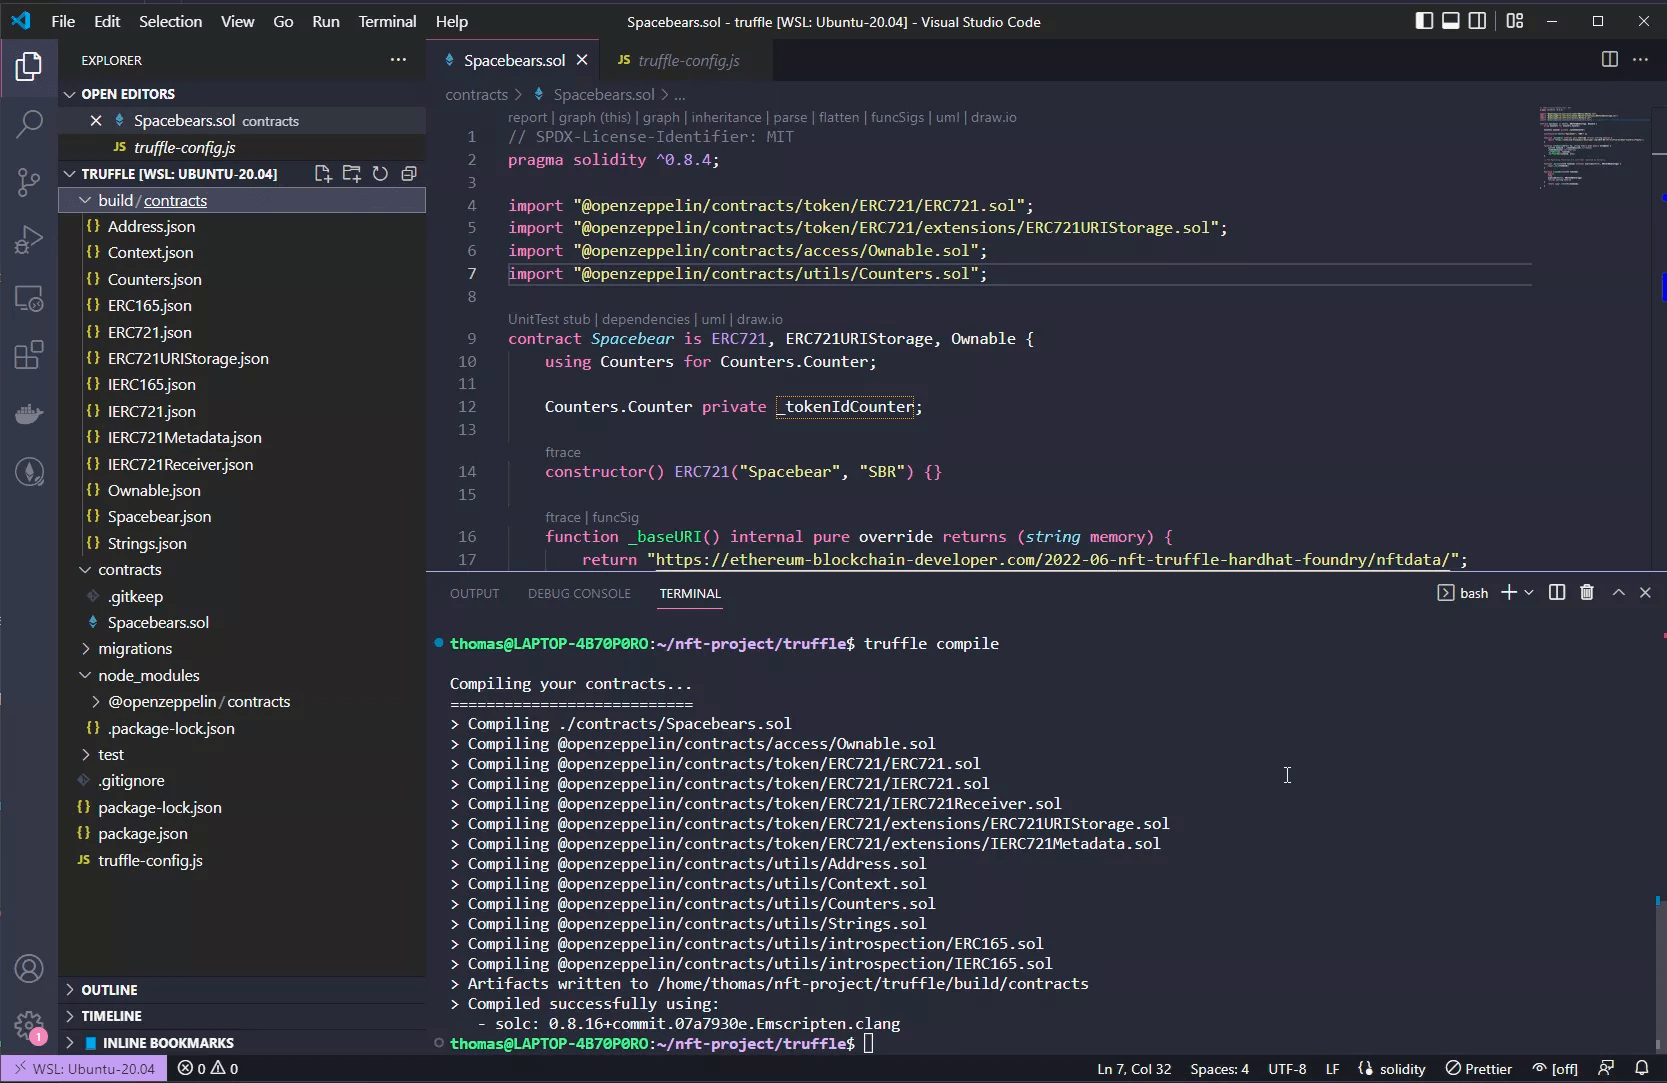
Task: Click the 'flatten' code lens link
Action: (839, 117)
